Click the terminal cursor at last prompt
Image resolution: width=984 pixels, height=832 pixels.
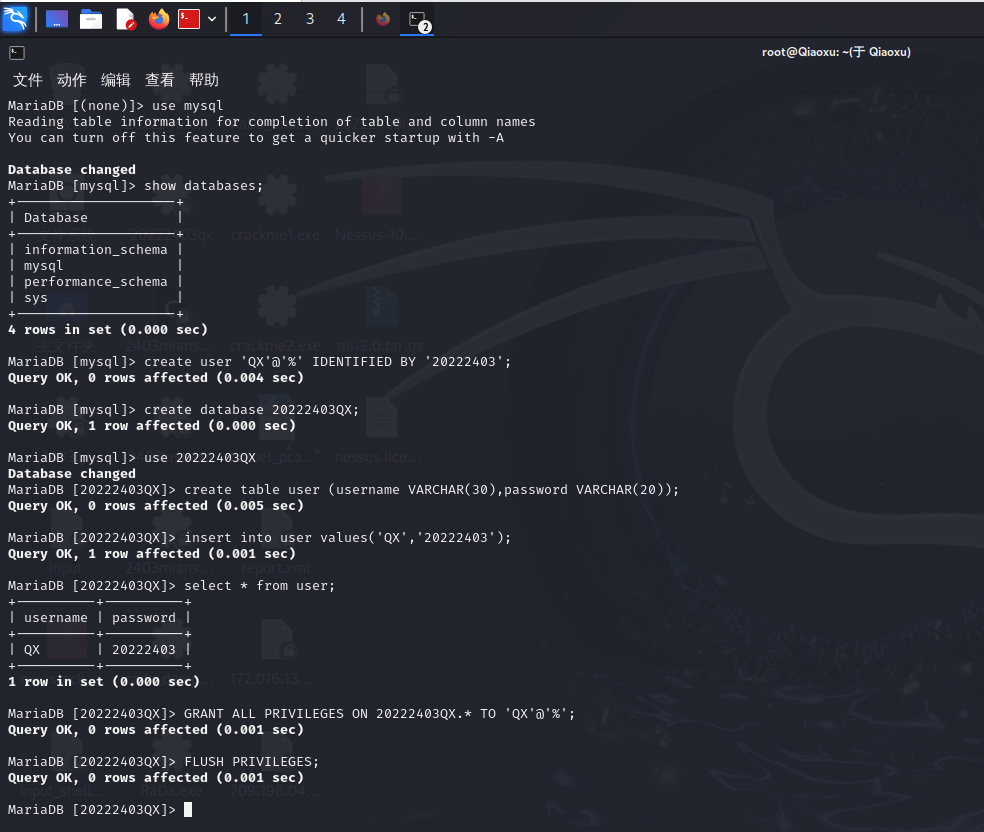point(188,810)
